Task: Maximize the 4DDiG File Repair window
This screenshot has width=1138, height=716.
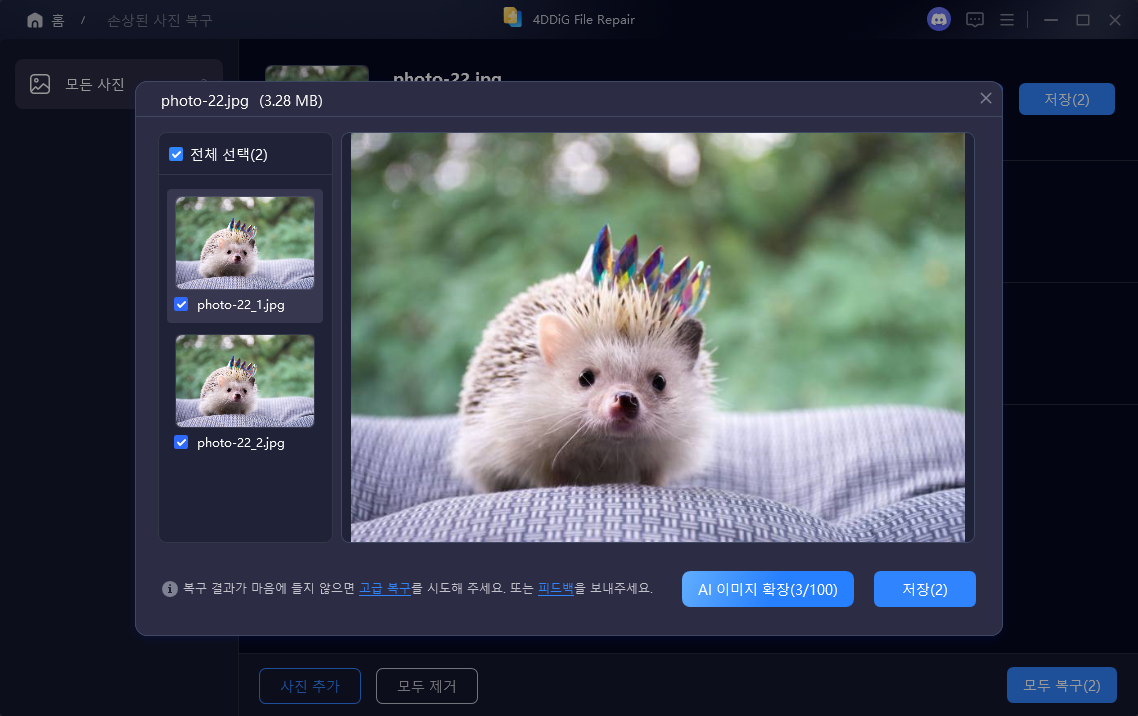Action: point(1083,20)
